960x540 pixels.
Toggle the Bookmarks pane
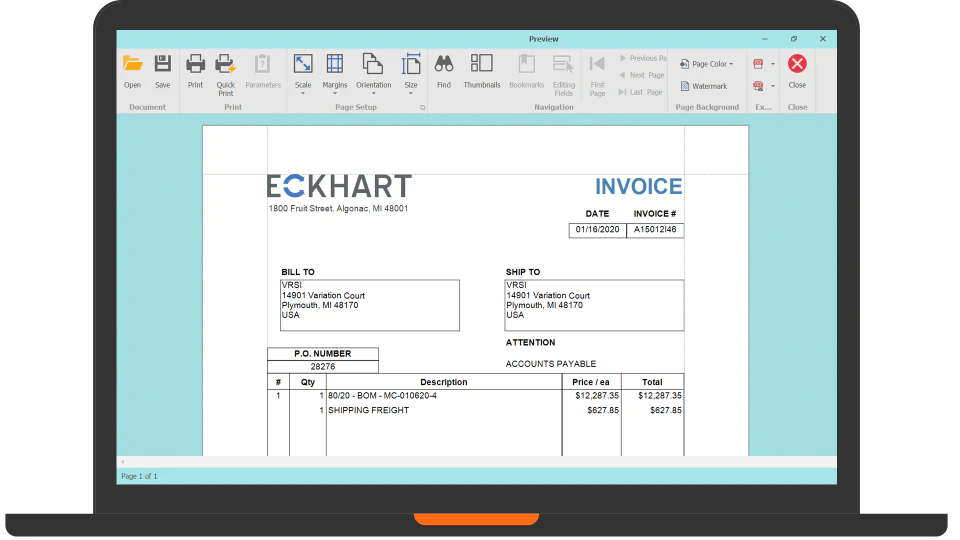pyautogui.click(x=527, y=71)
